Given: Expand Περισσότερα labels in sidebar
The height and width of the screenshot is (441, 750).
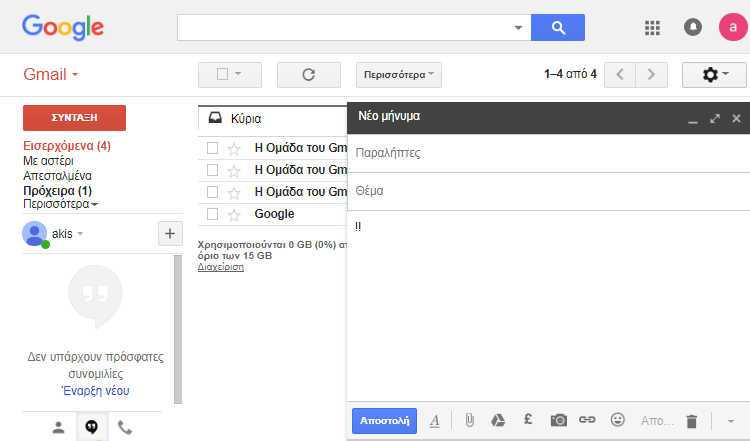Looking at the screenshot, I should 60,204.
